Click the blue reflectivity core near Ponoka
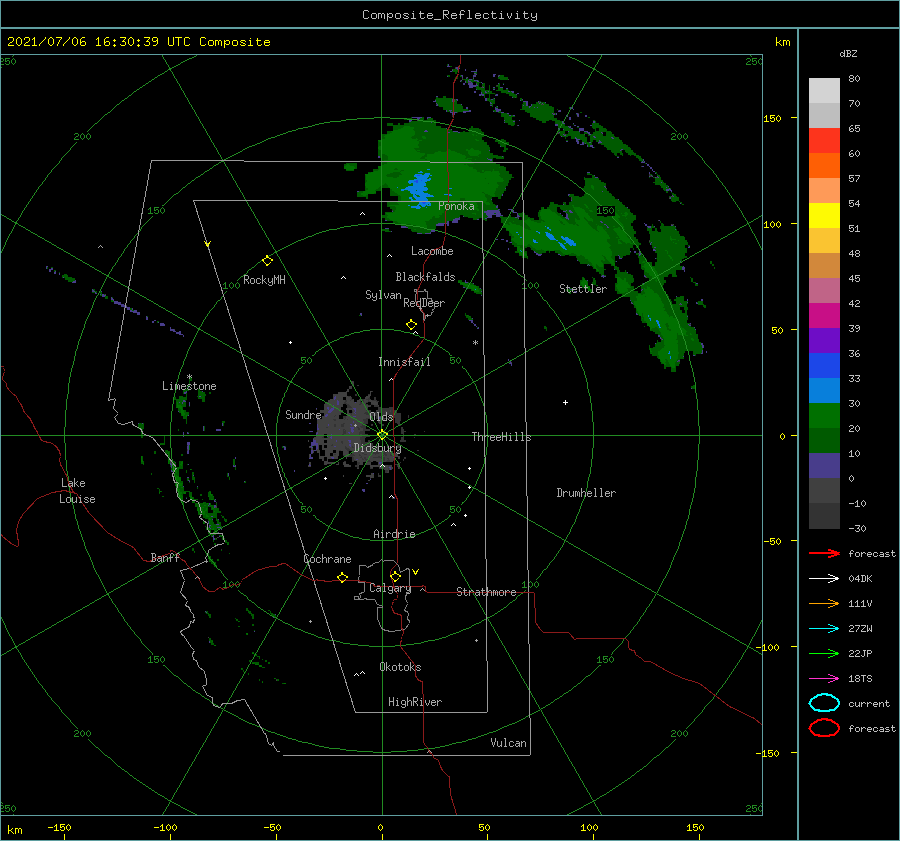The width and height of the screenshot is (900, 841). coord(418,189)
